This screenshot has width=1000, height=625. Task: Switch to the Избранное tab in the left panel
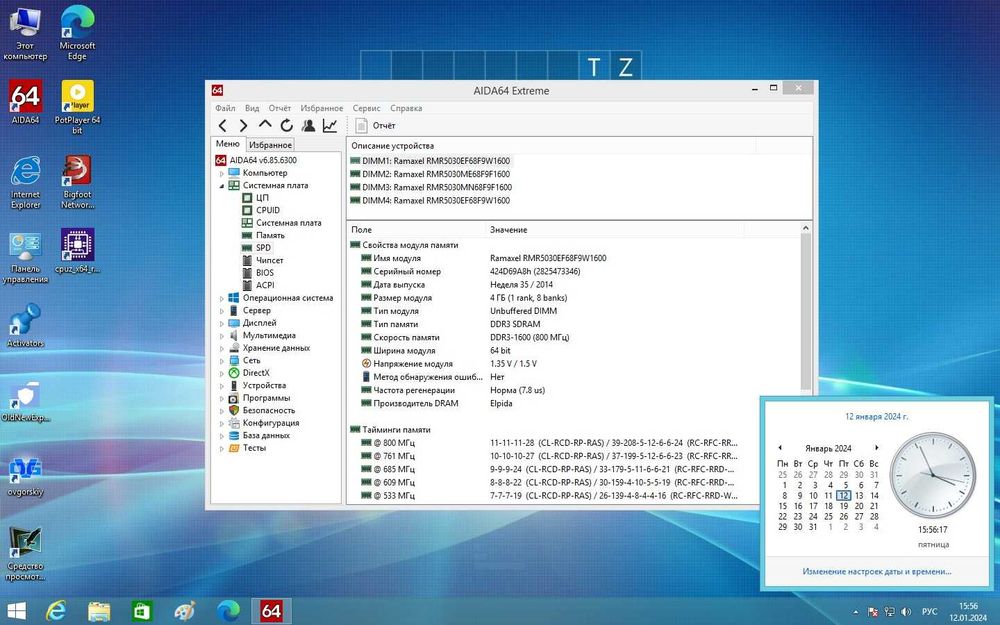[270, 145]
